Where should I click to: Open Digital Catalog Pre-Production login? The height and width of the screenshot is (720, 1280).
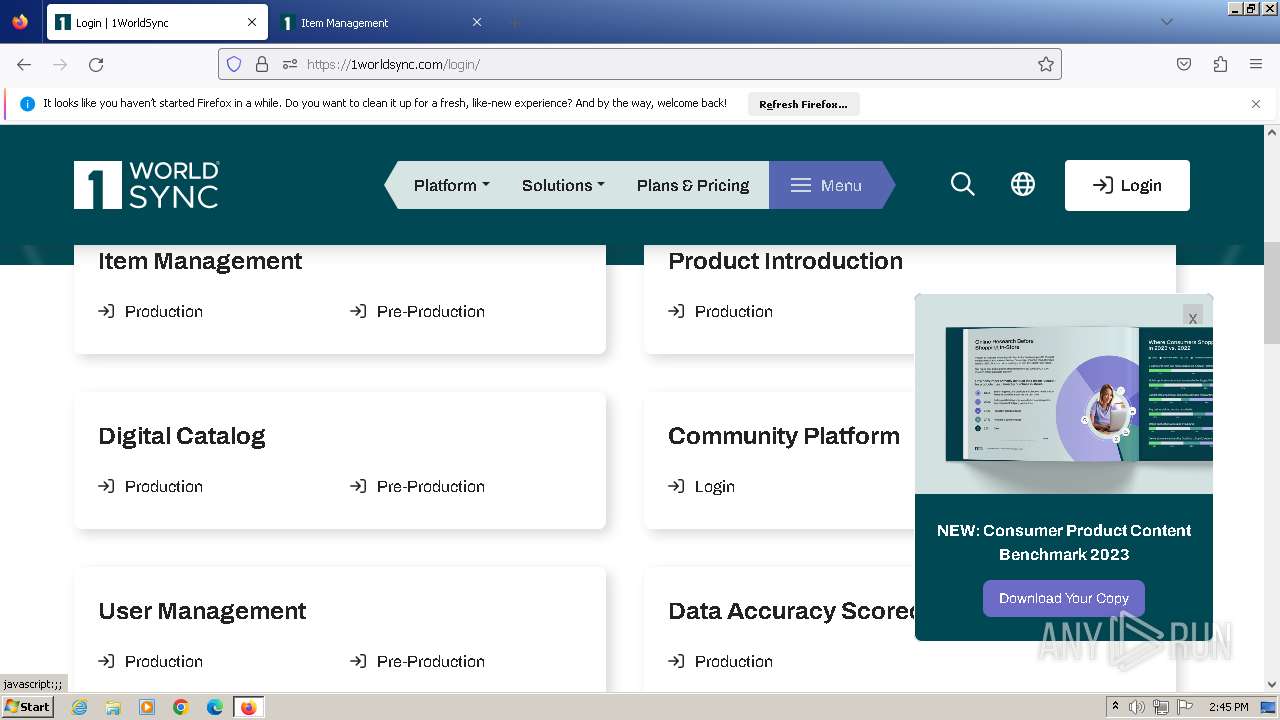(x=417, y=486)
